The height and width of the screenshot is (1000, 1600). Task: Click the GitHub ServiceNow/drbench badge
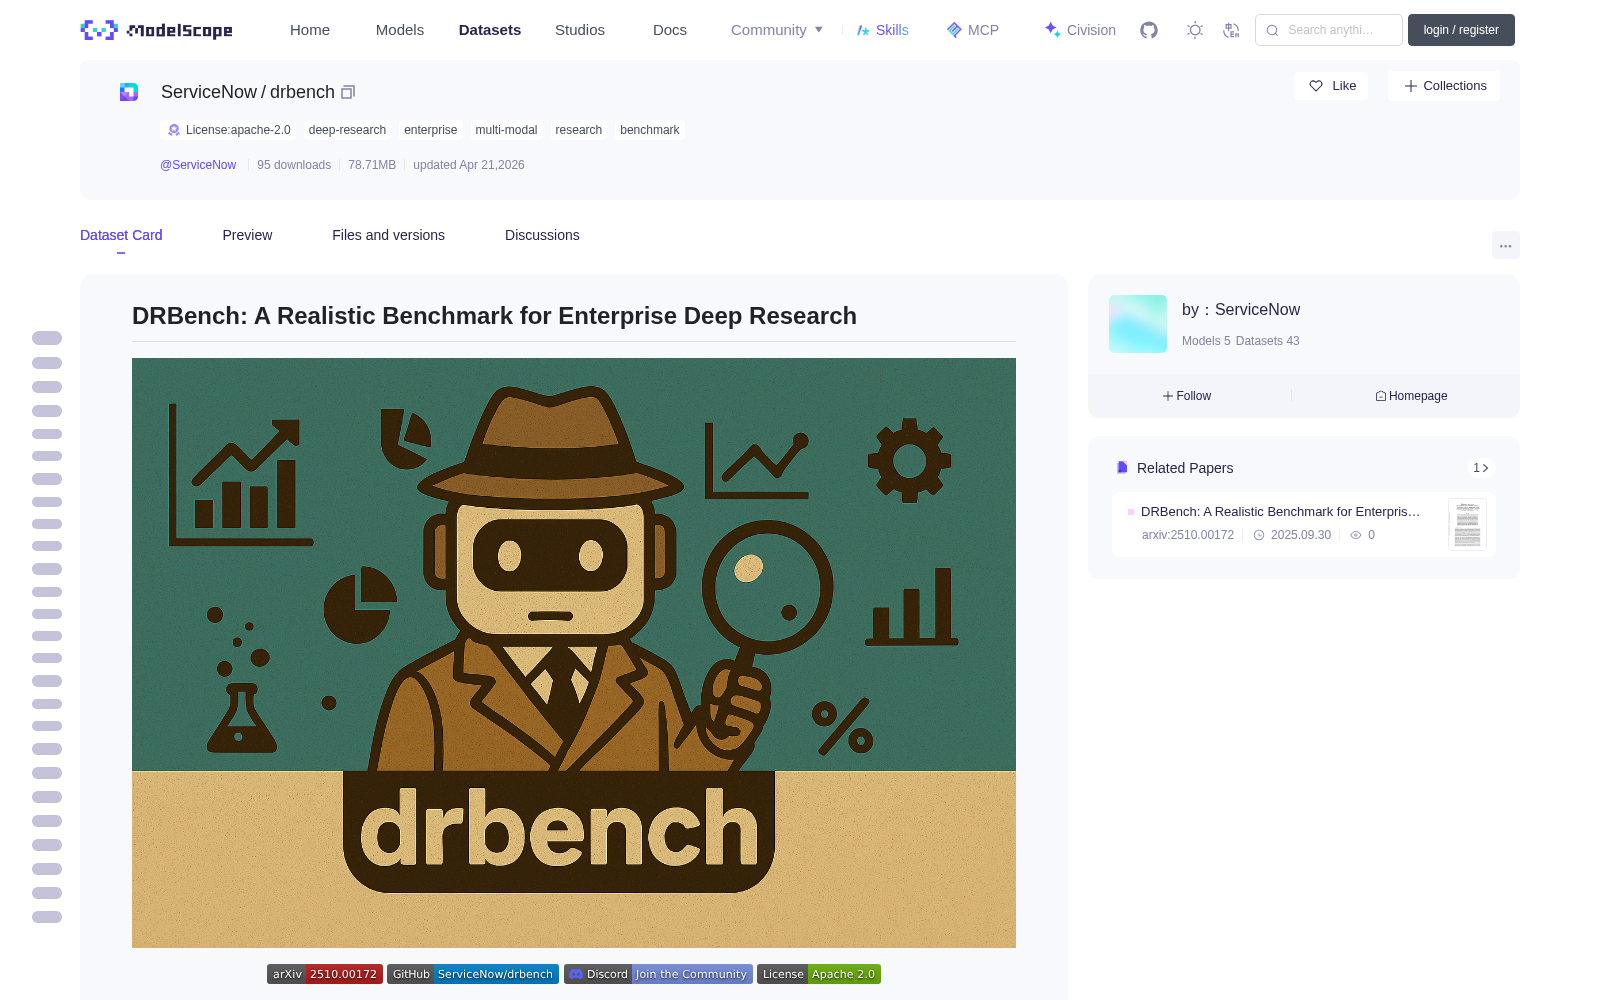click(473, 974)
